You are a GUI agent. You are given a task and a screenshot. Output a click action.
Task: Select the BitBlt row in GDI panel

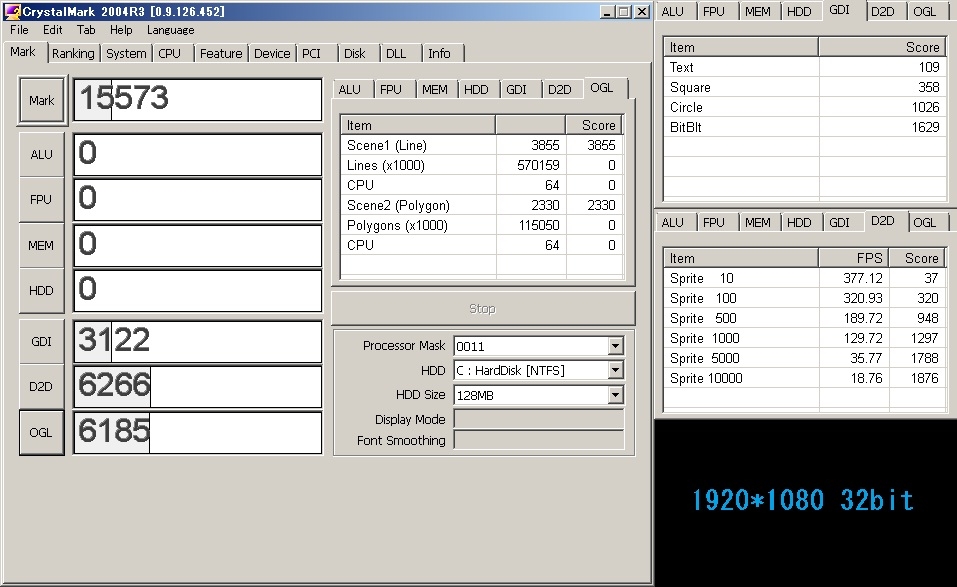click(x=804, y=128)
